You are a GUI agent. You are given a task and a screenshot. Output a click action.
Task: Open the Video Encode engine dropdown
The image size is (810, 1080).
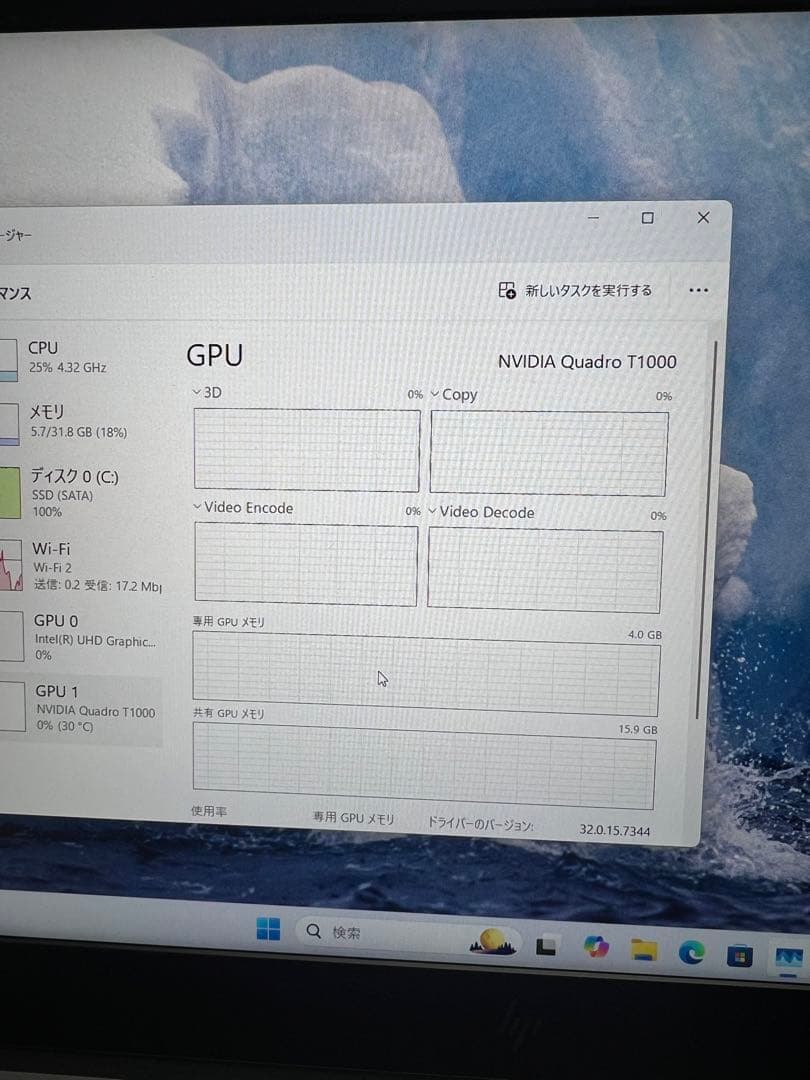click(197, 507)
